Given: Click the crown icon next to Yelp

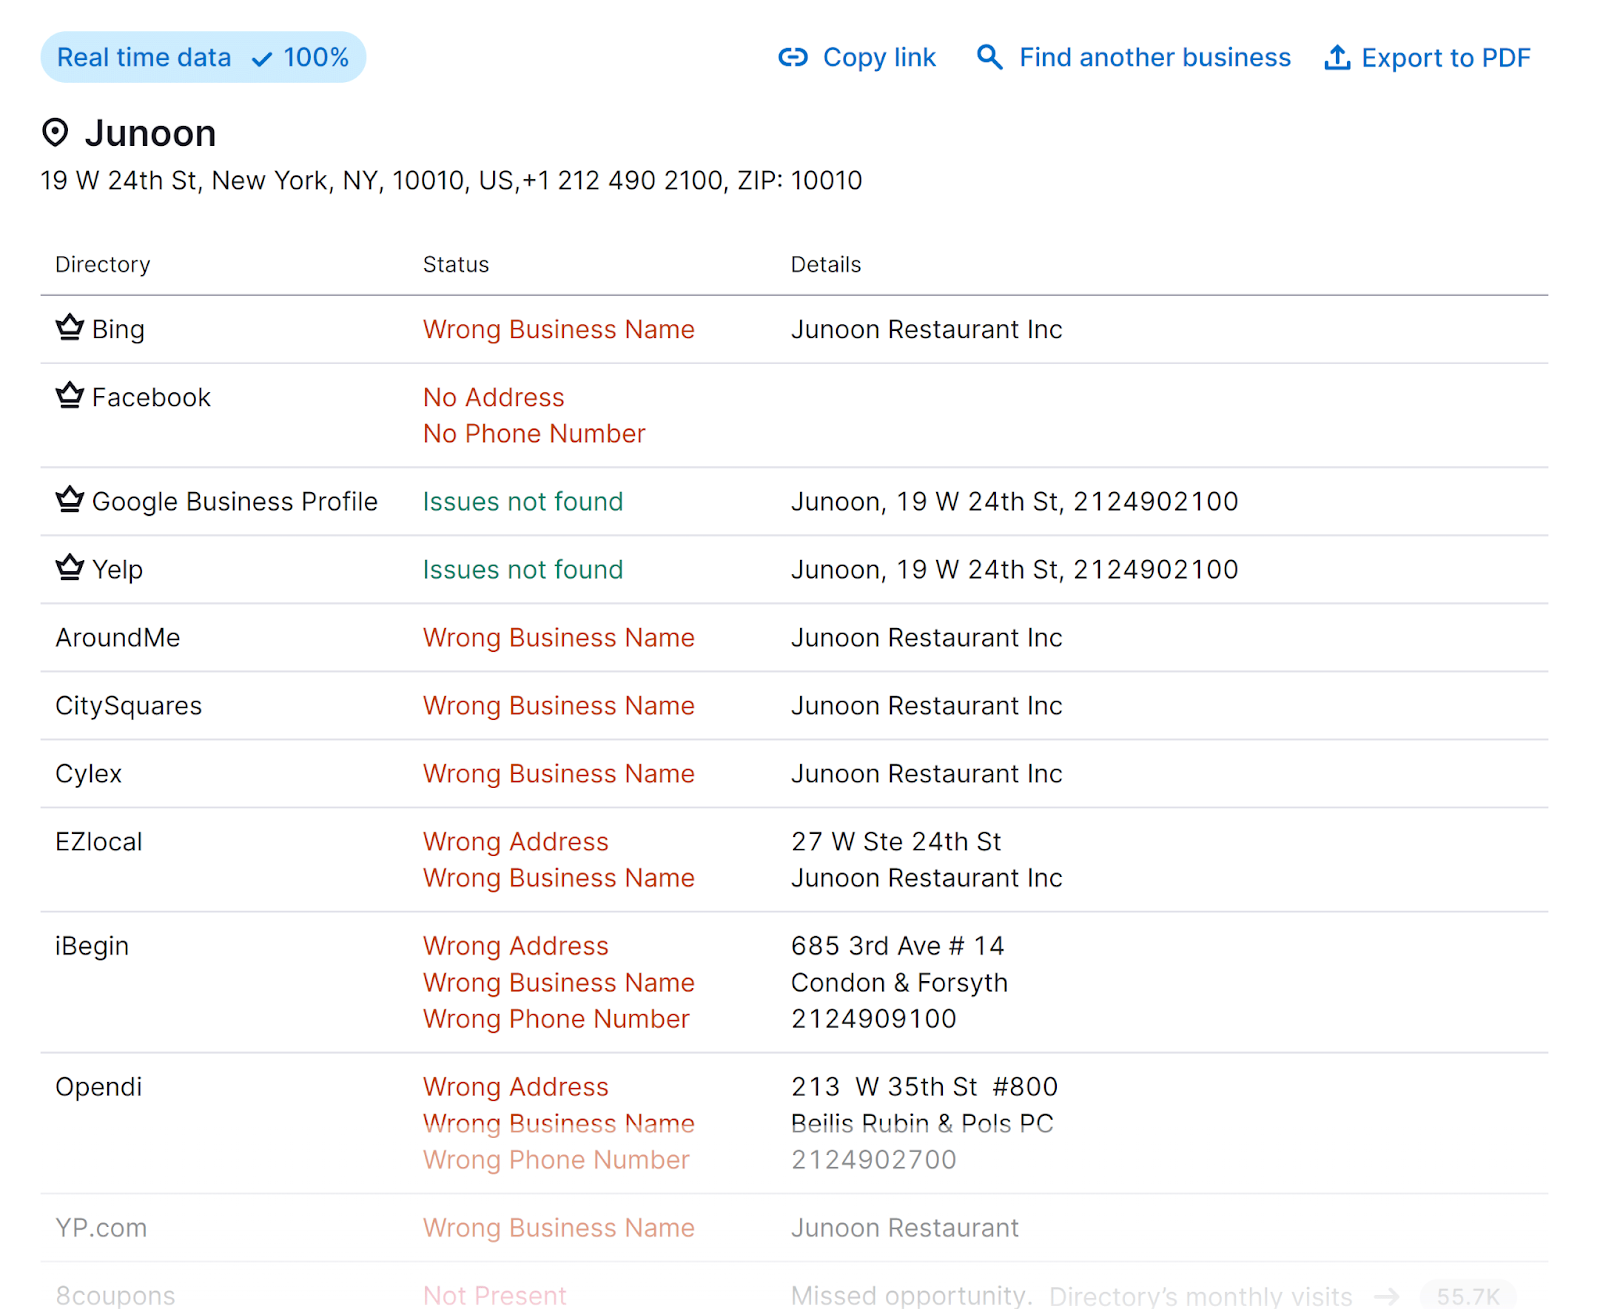Looking at the screenshot, I should pos(70,567).
